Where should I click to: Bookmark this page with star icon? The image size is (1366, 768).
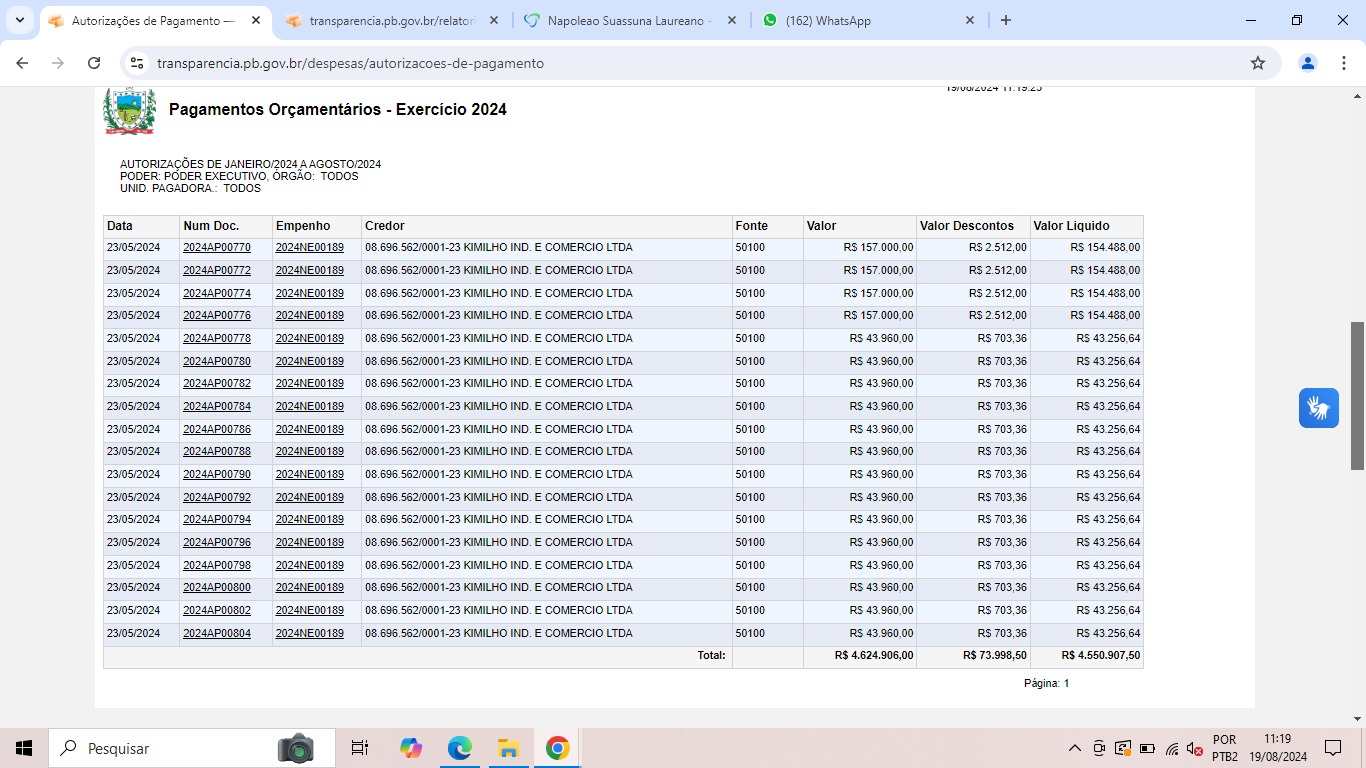[1258, 63]
